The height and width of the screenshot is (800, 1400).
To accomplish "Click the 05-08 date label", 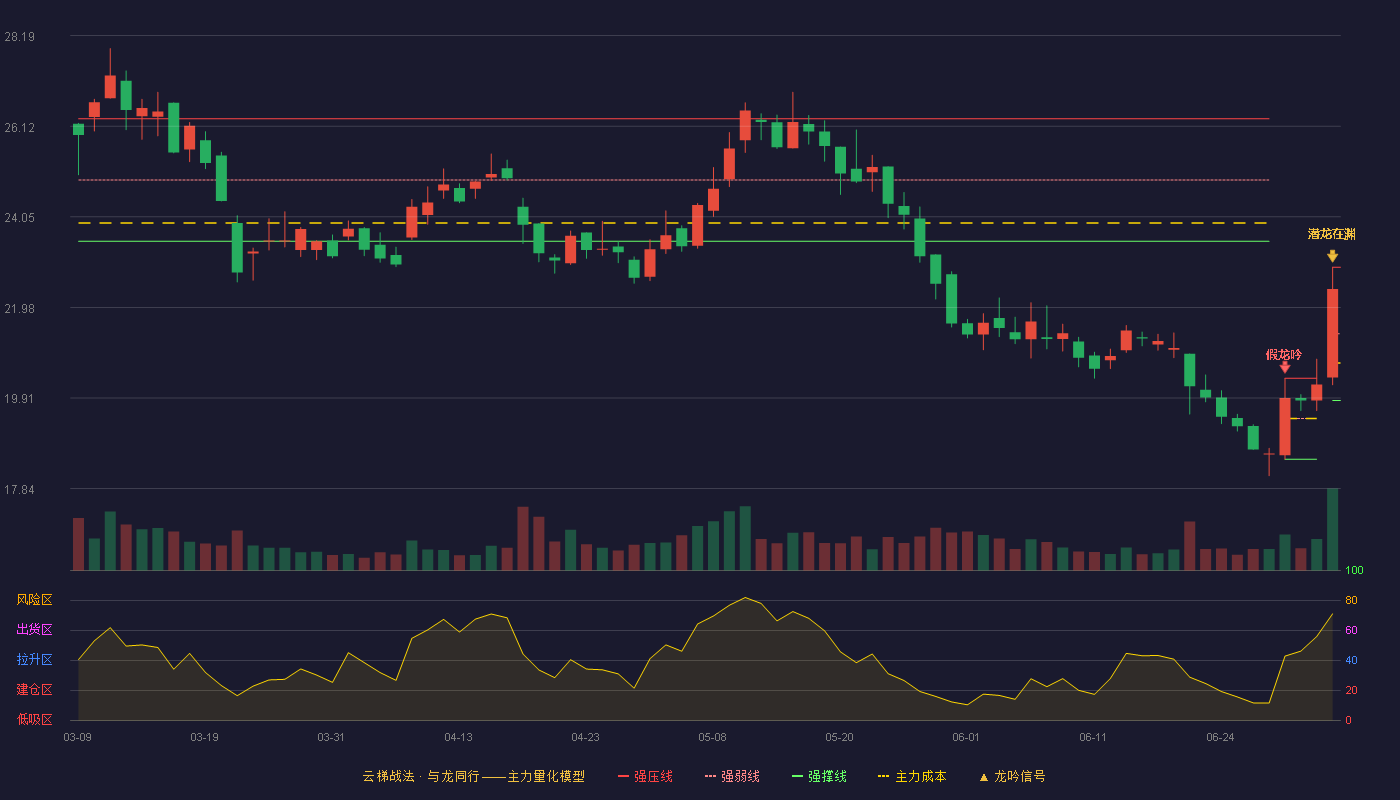I will [712, 737].
